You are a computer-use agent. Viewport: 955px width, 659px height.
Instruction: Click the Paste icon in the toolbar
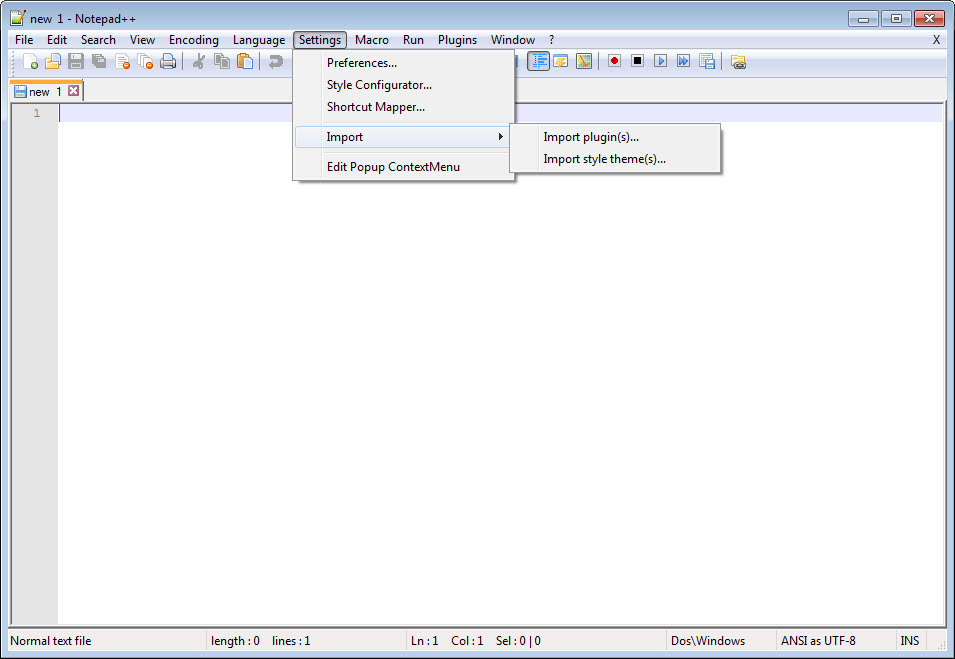245,61
